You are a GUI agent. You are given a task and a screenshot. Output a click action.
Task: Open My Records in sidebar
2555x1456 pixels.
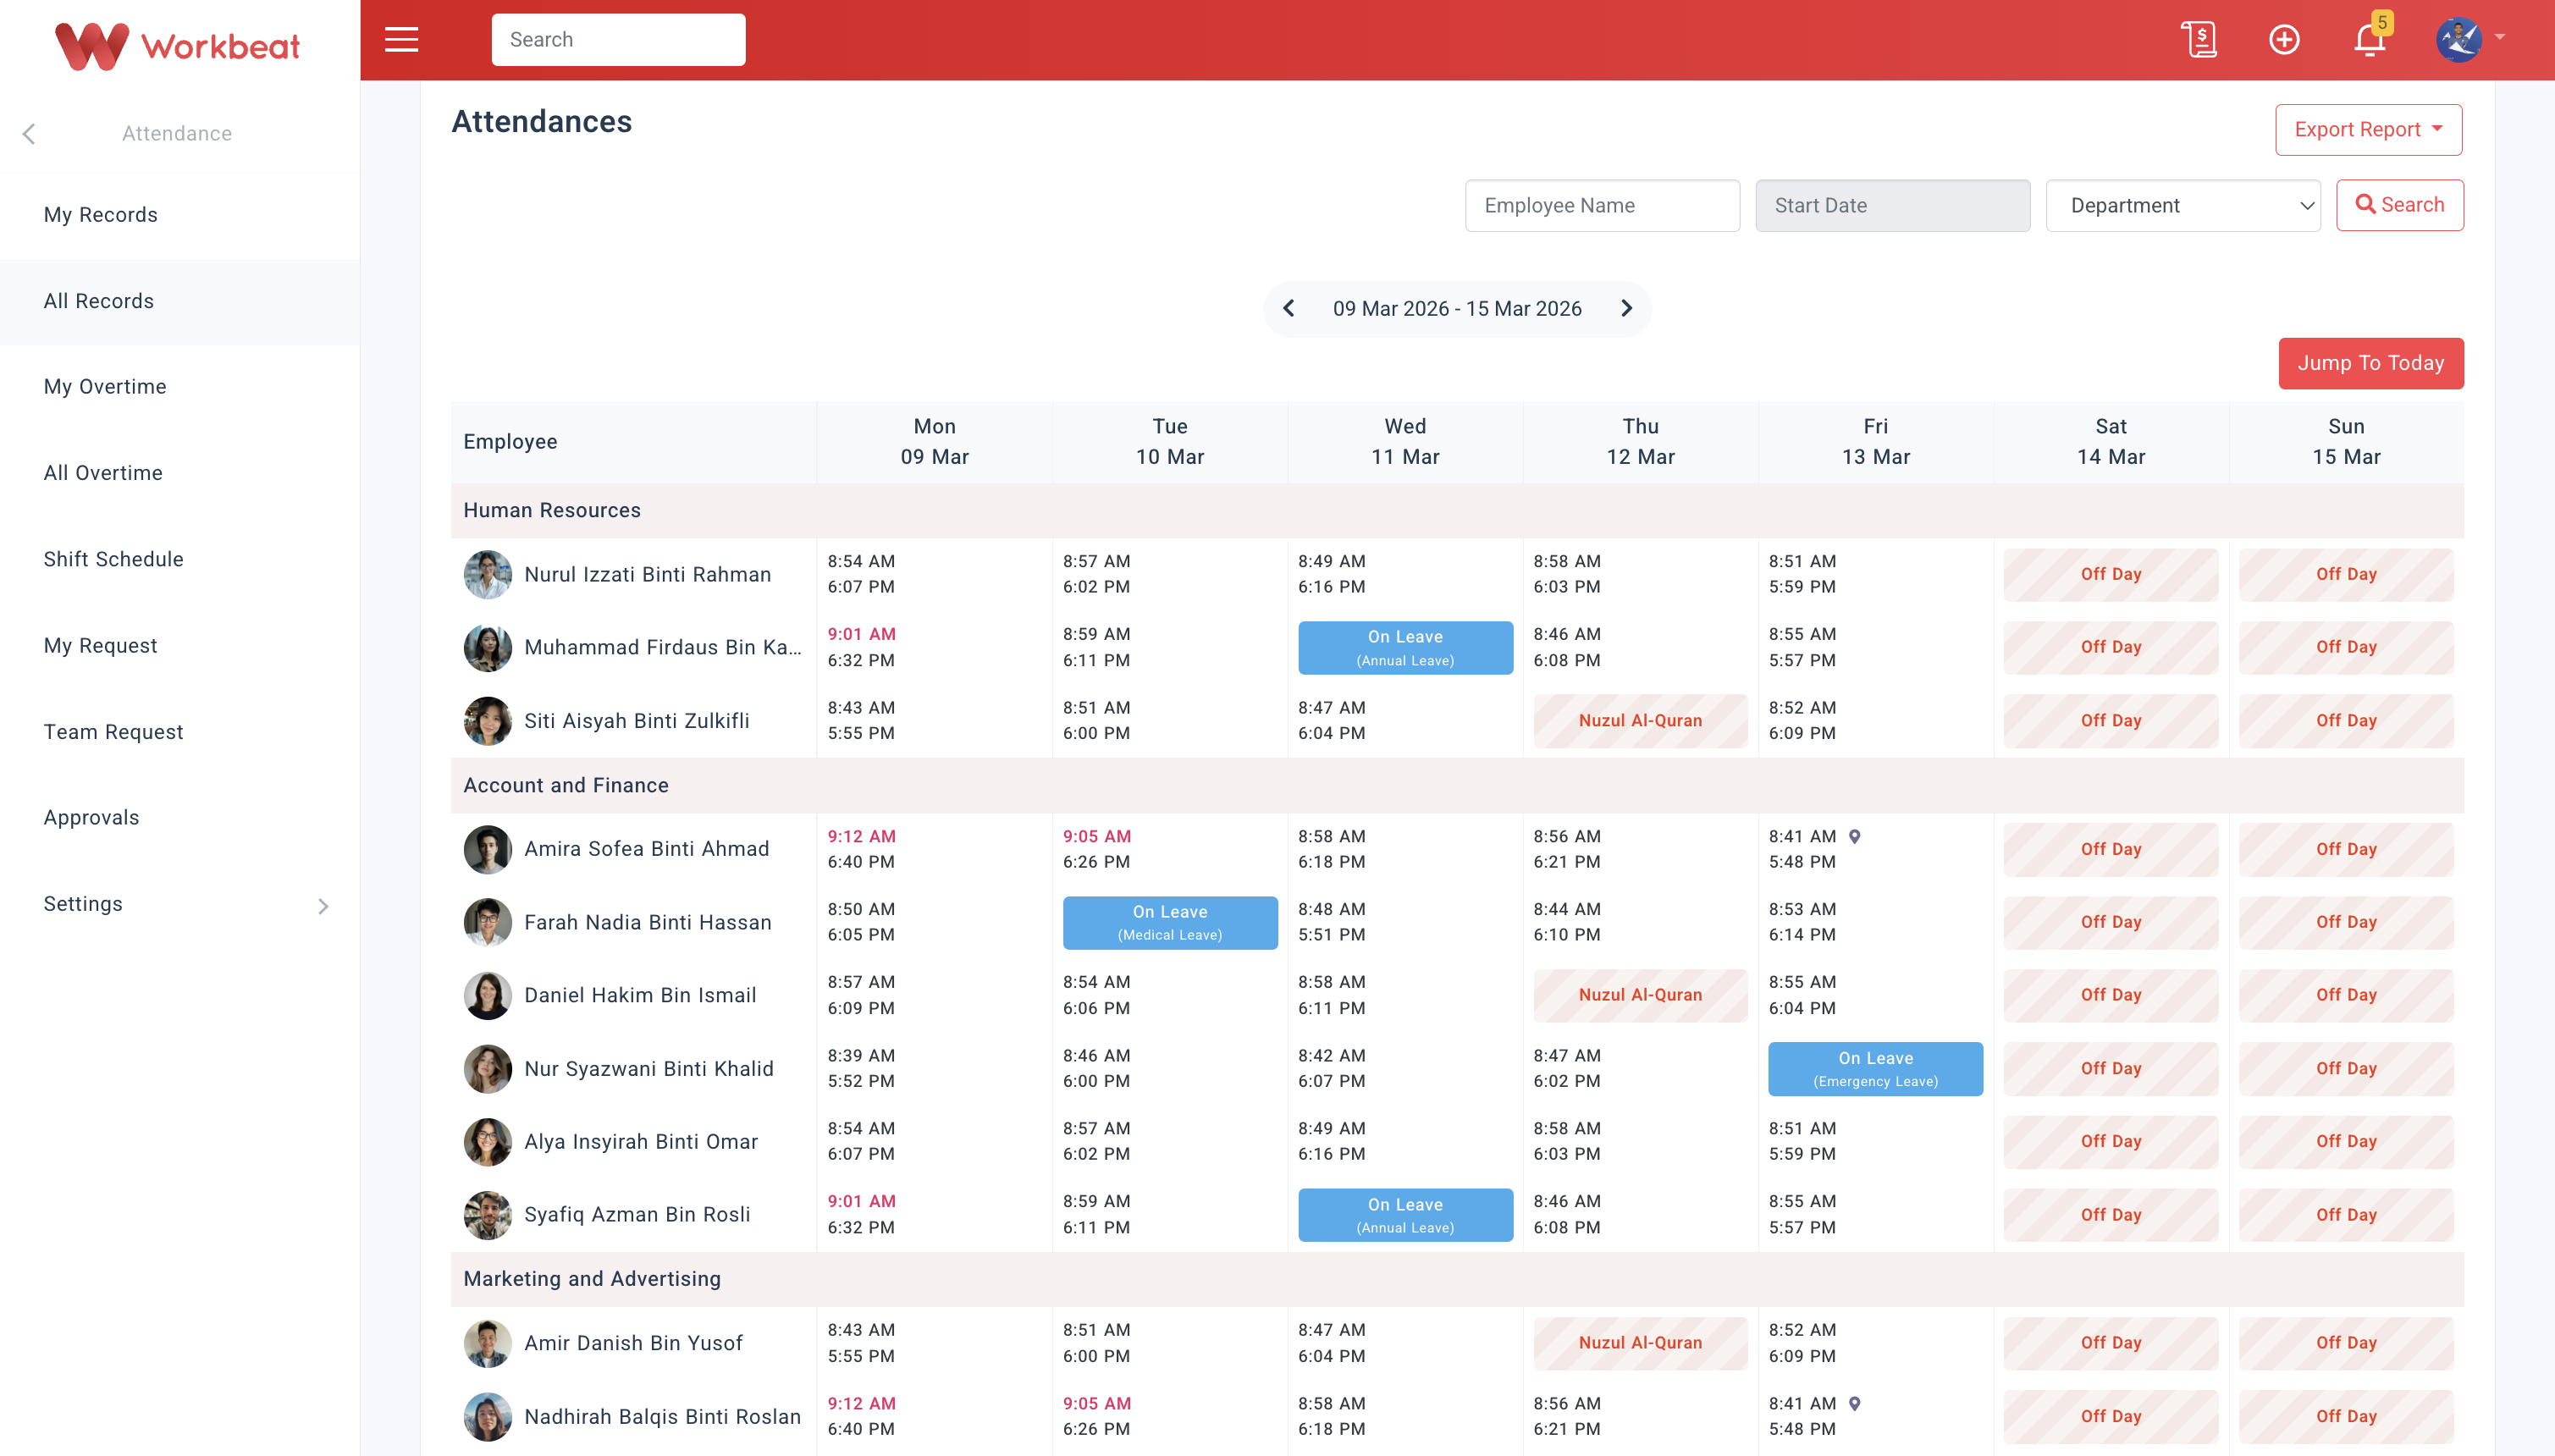click(x=180, y=215)
